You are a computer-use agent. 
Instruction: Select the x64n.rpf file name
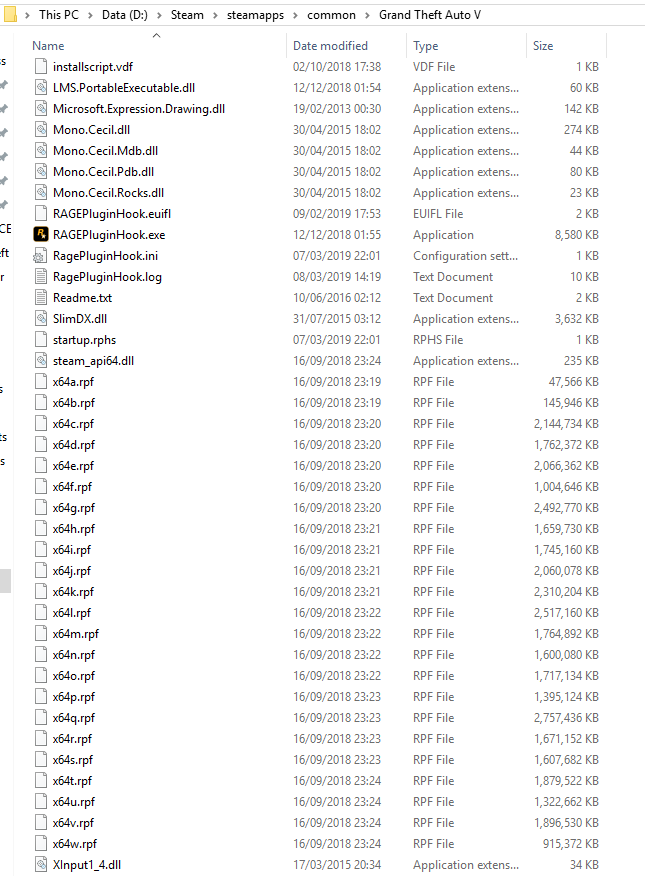pyautogui.click(x=74, y=655)
